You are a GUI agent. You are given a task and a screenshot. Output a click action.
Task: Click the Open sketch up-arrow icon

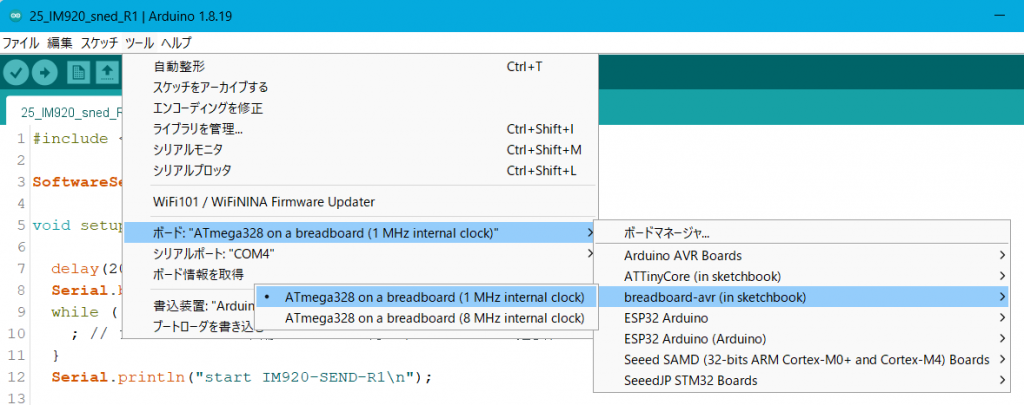coord(106,72)
